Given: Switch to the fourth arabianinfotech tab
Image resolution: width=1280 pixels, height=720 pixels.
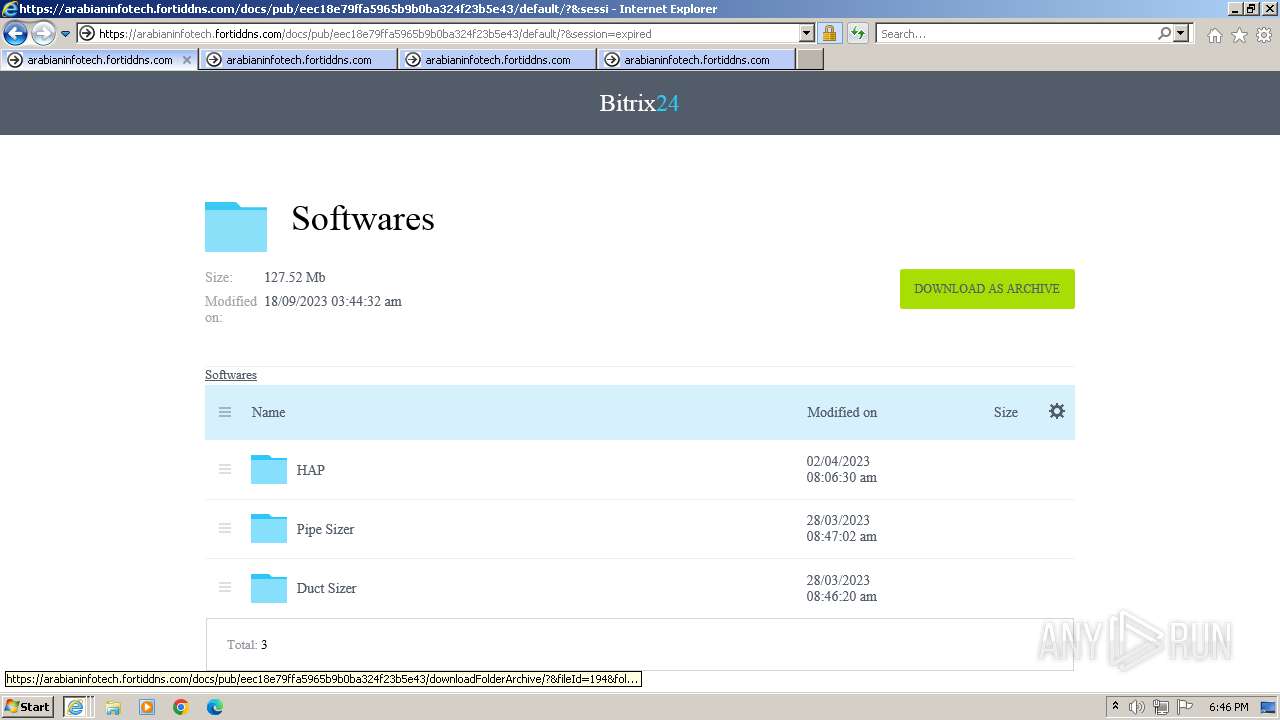Looking at the screenshot, I should point(696,60).
